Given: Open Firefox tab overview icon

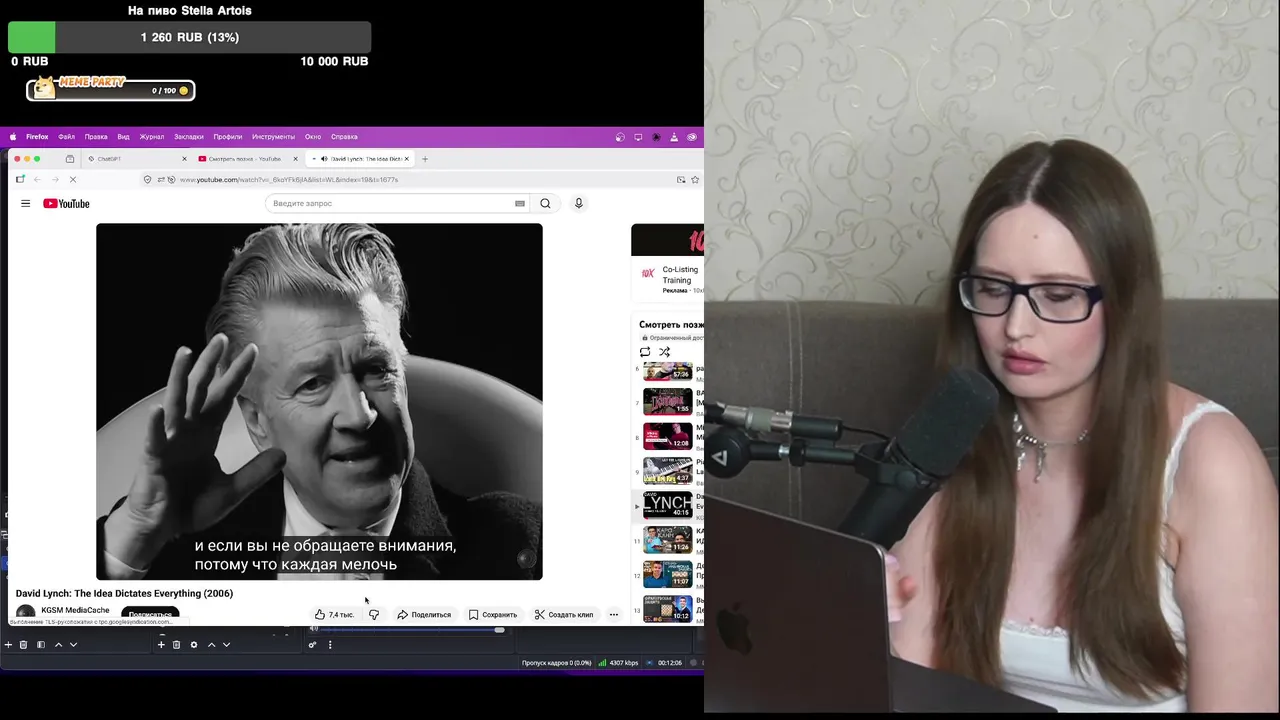Looking at the screenshot, I should (69, 159).
